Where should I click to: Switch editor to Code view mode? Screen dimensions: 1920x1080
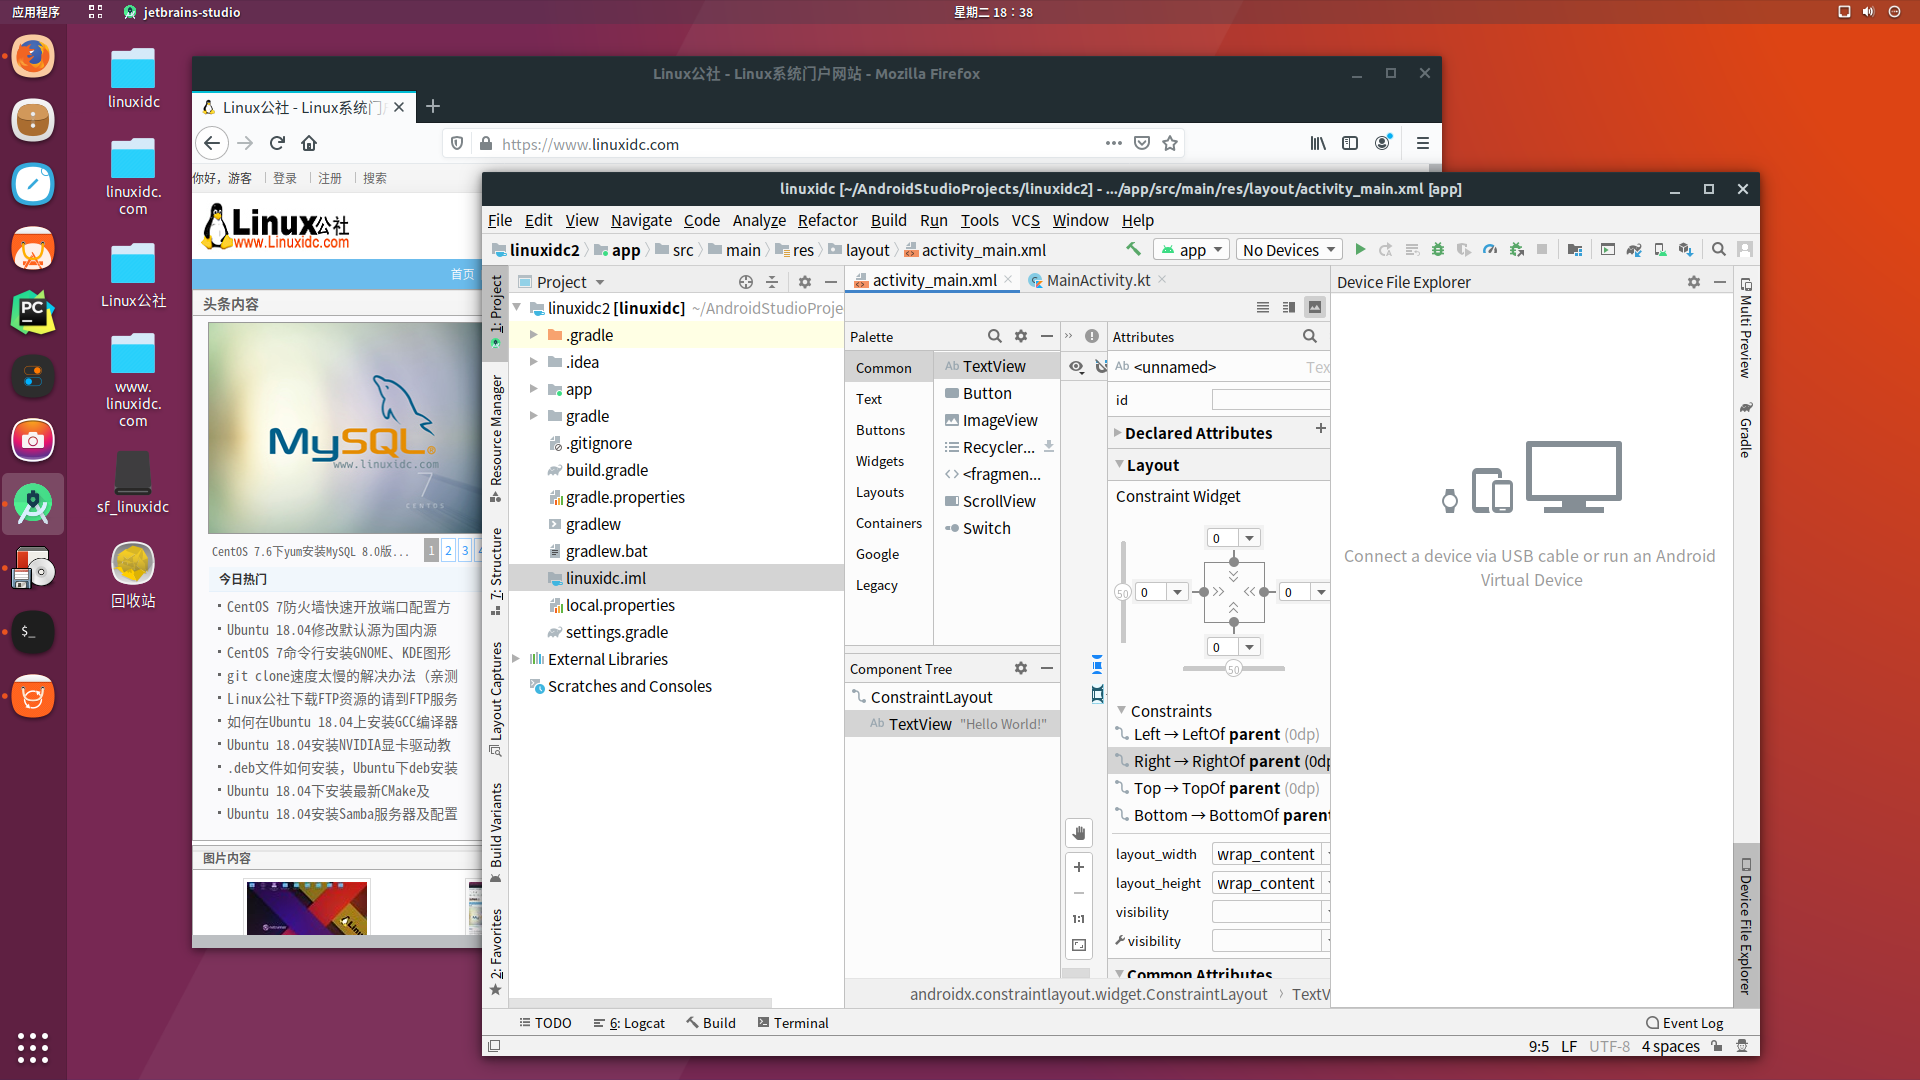[1263, 307]
